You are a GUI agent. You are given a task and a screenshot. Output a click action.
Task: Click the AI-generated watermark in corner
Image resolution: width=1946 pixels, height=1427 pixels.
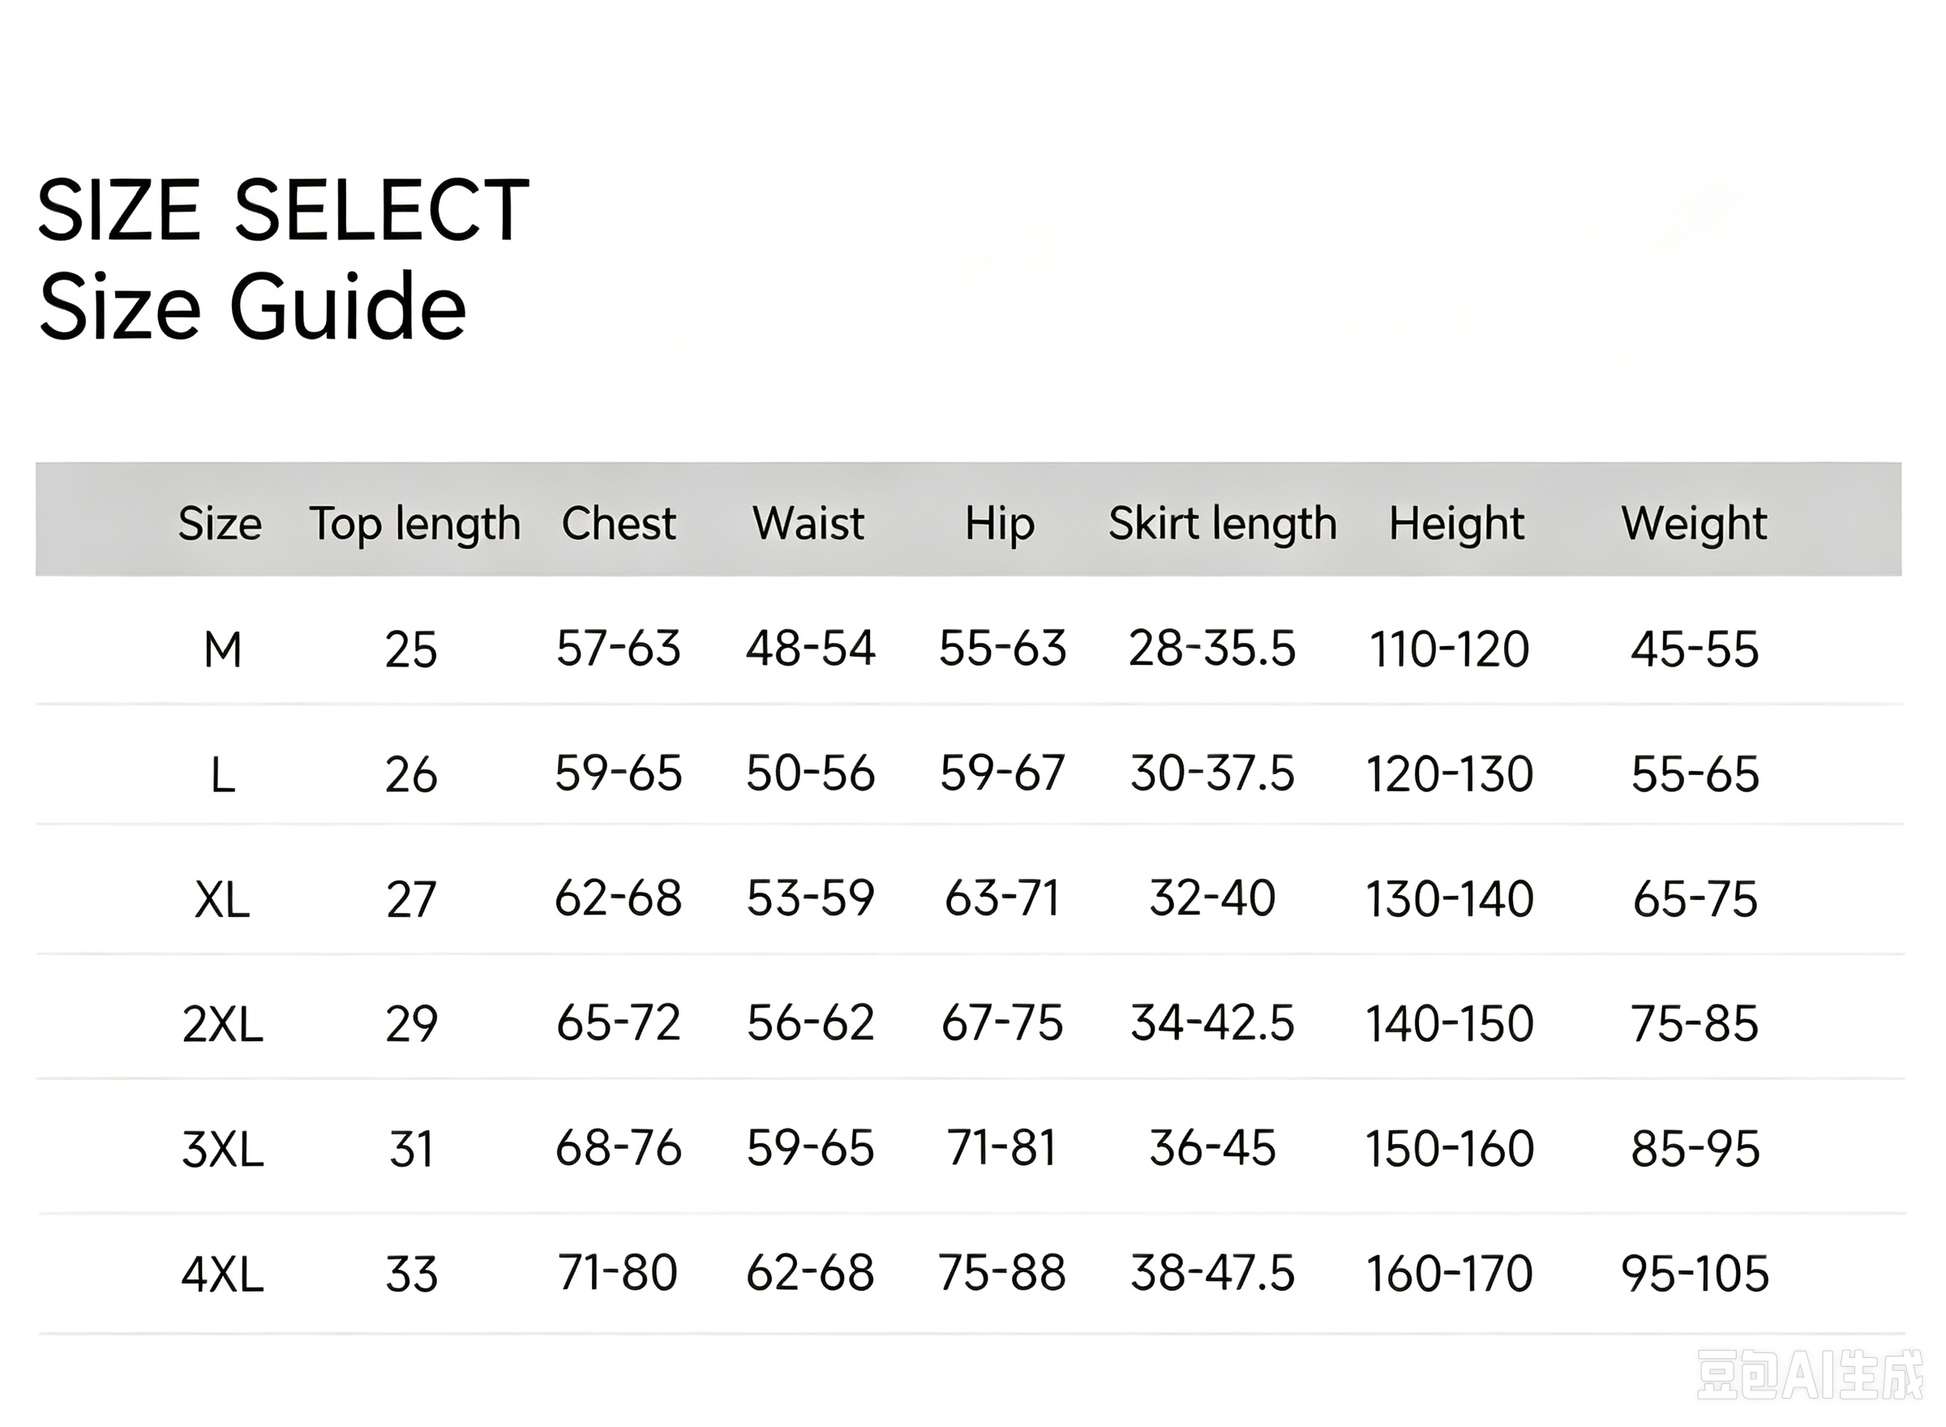[1810, 1375]
